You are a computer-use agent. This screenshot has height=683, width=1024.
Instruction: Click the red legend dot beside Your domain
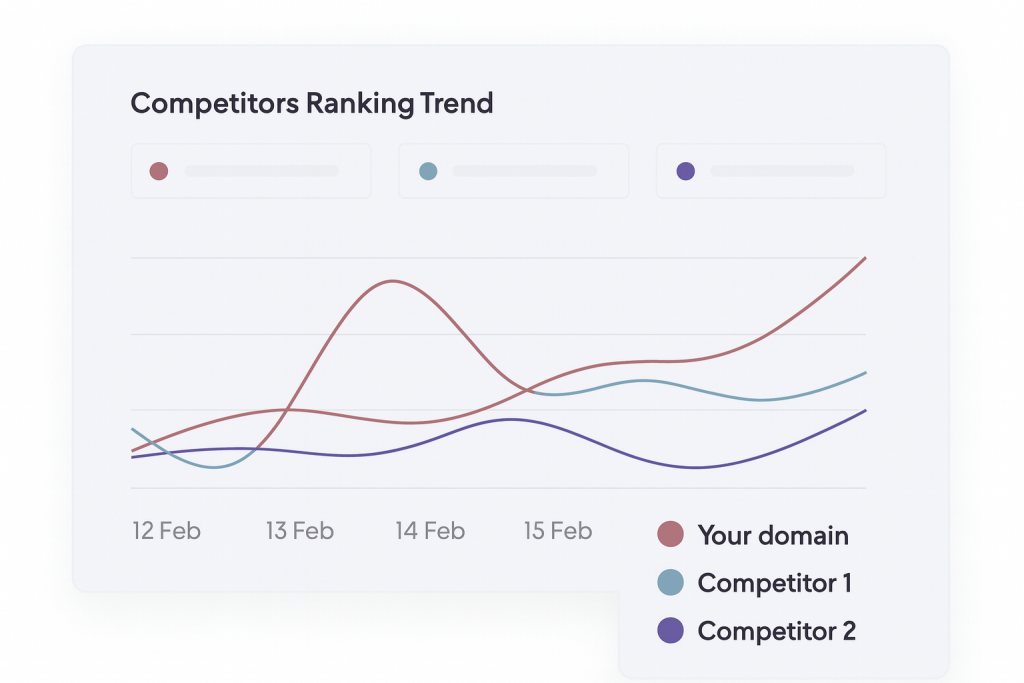[x=670, y=535]
